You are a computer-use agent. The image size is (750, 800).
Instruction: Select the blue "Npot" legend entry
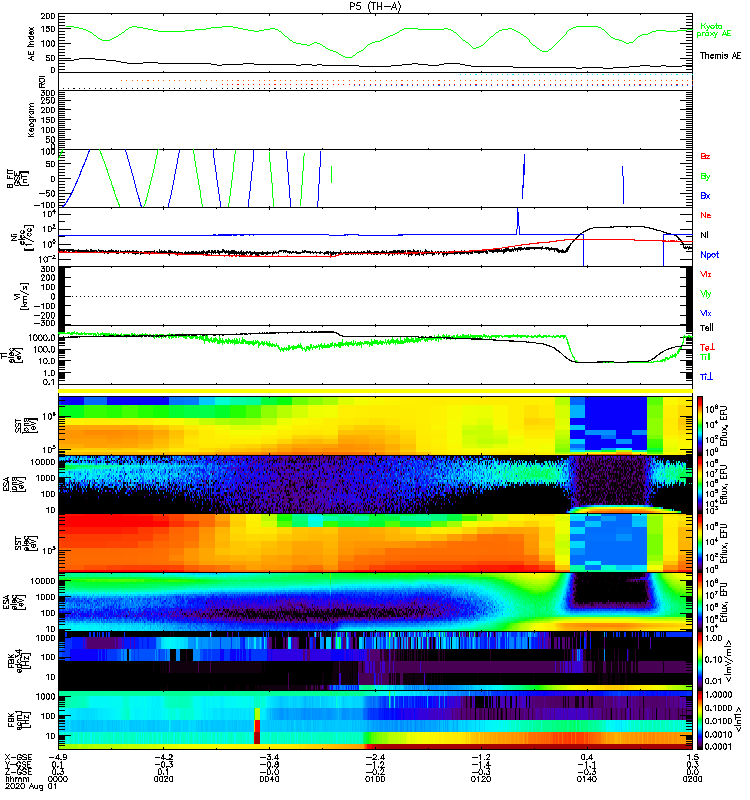tap(710, 255)
